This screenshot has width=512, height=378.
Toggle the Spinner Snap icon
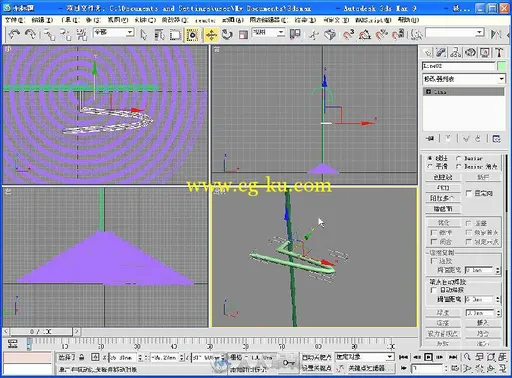(398, 34)
